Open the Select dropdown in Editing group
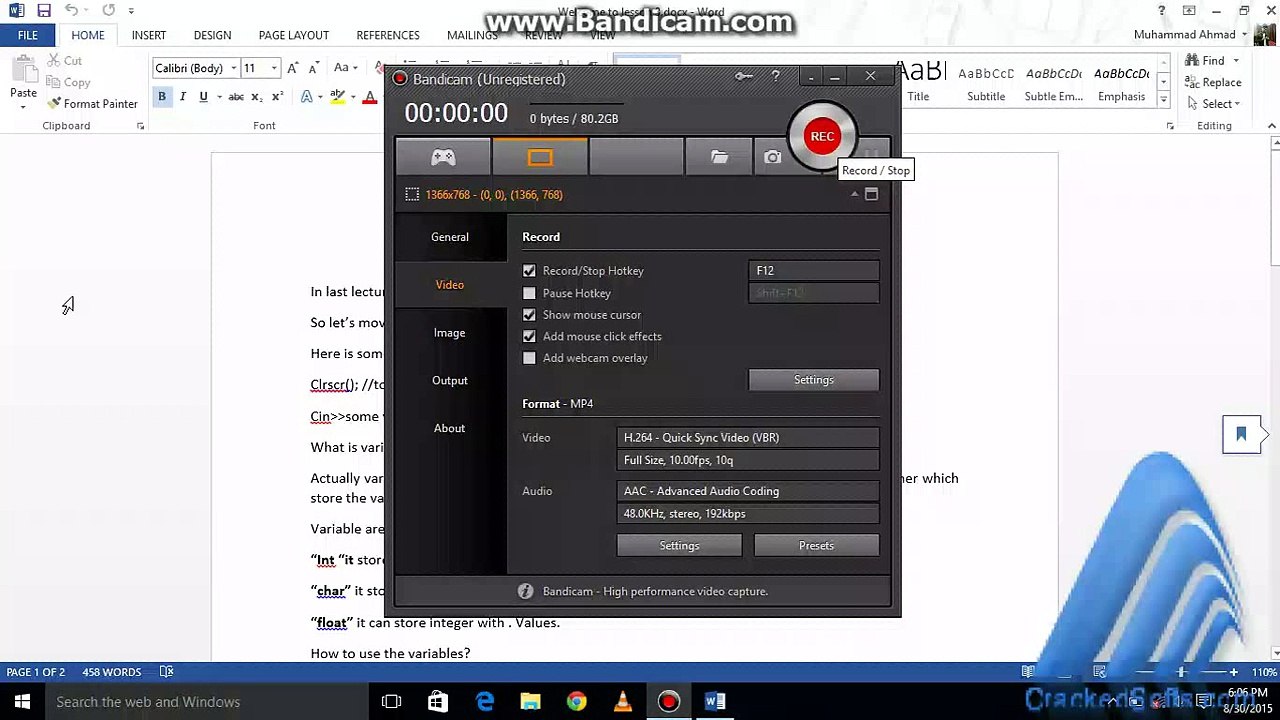The width and height of the screenshot is (1280, 720). pyautogui.click(x=1213, y=104)
